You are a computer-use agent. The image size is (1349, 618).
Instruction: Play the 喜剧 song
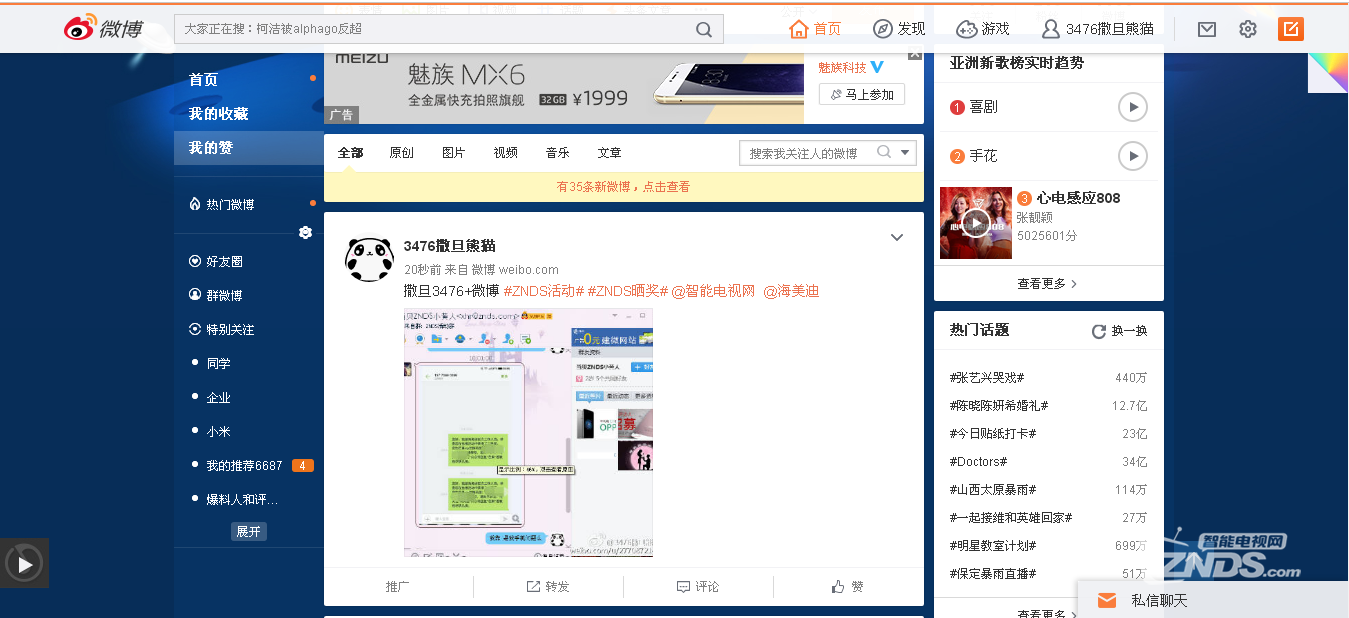coord(1132,107)
